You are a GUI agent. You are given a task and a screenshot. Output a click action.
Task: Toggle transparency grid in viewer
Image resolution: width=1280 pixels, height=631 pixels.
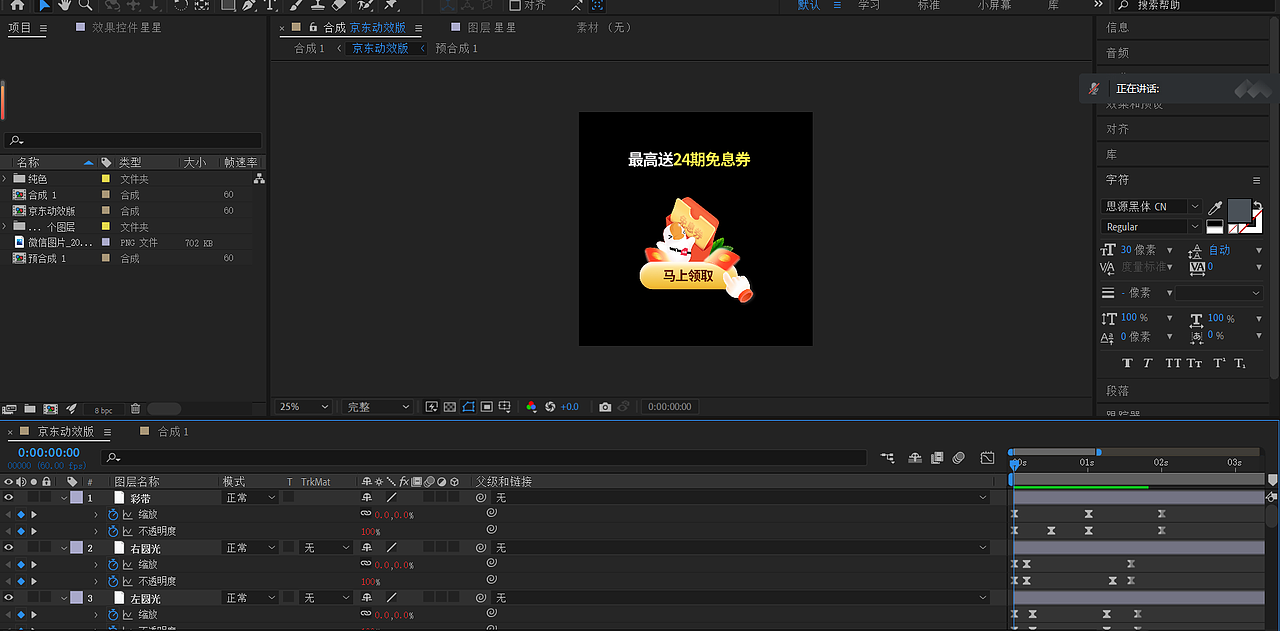450,407
